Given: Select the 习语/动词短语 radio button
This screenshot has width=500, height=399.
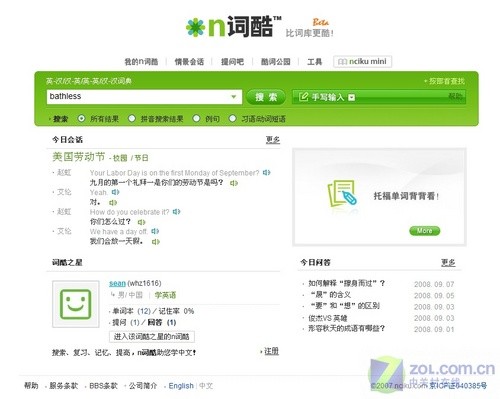Looking at the screenshot, I should 232,118.
